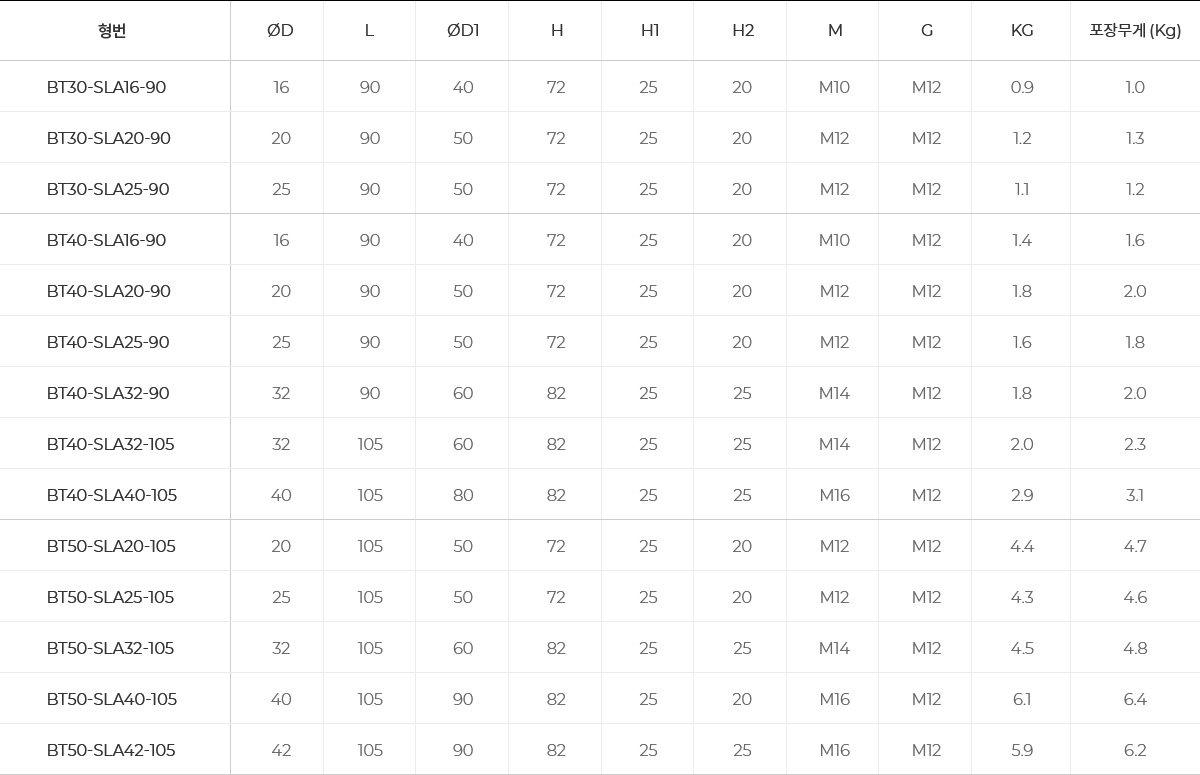This screenshot has height=775, width=1200.
Task: Select the M14 cell in the BT40-SLA32-90 row
Action: [x=834, y=393]
